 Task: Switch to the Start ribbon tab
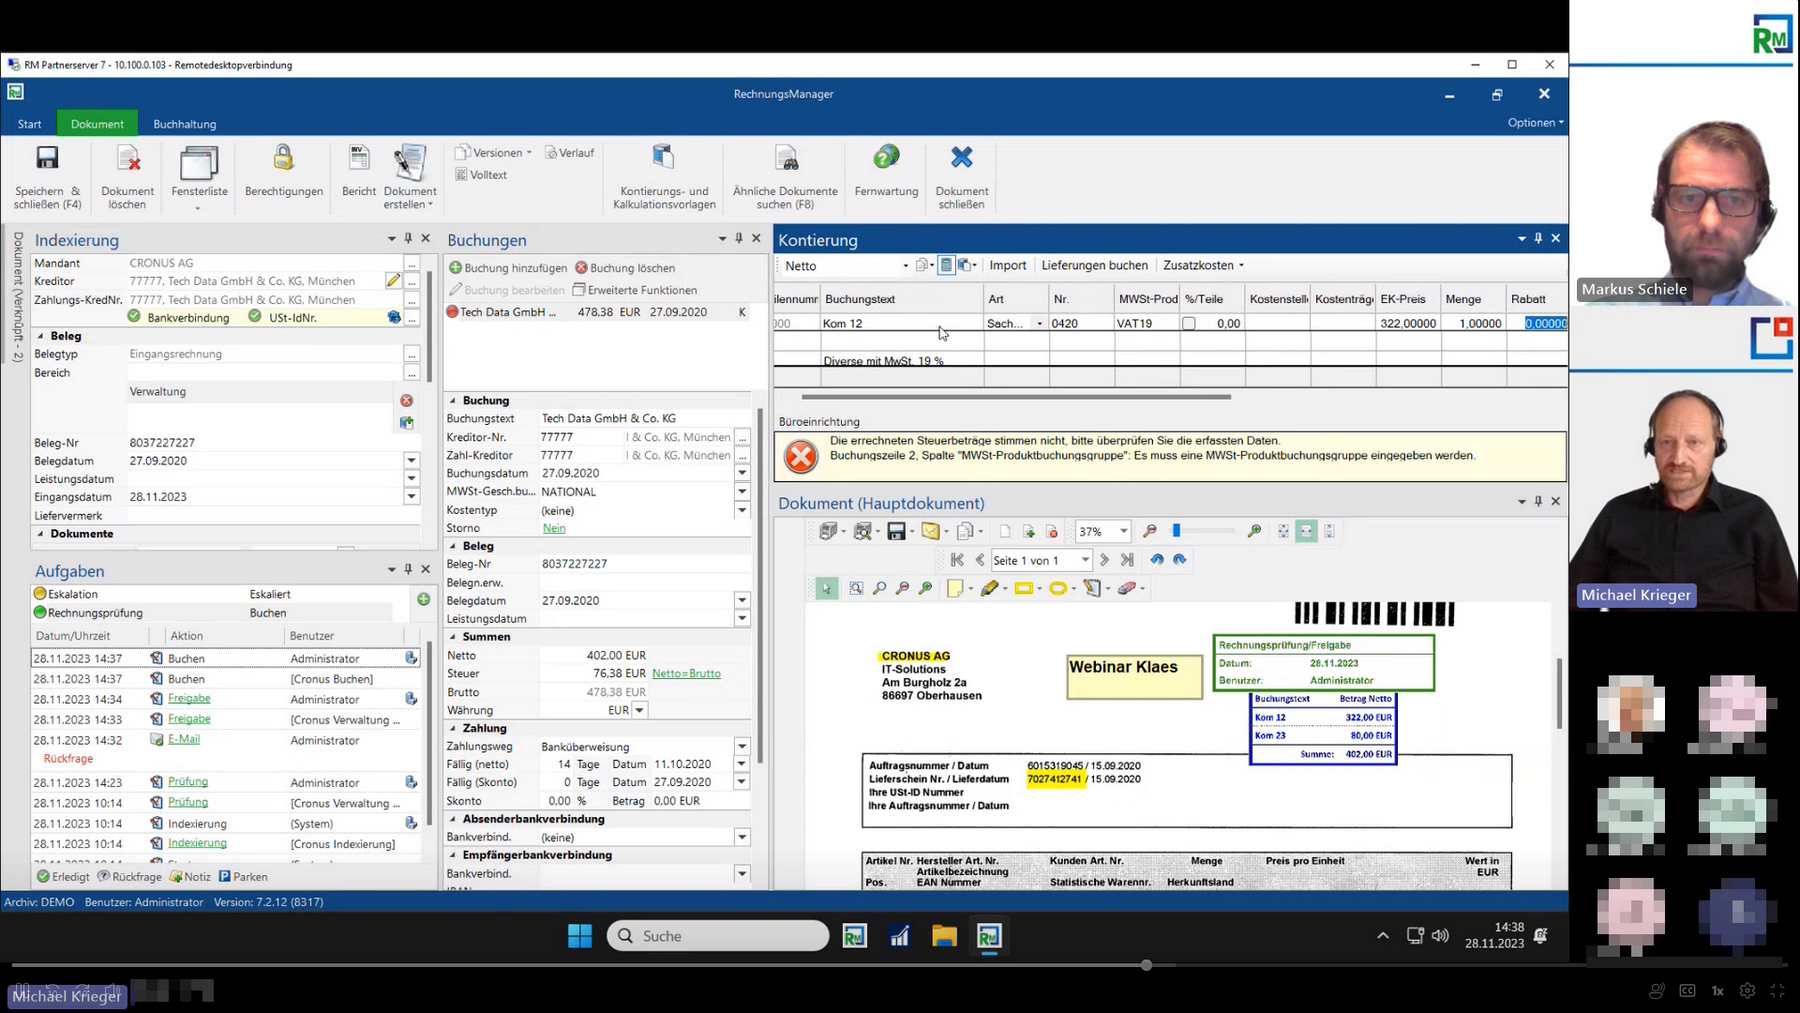[30, 124]
